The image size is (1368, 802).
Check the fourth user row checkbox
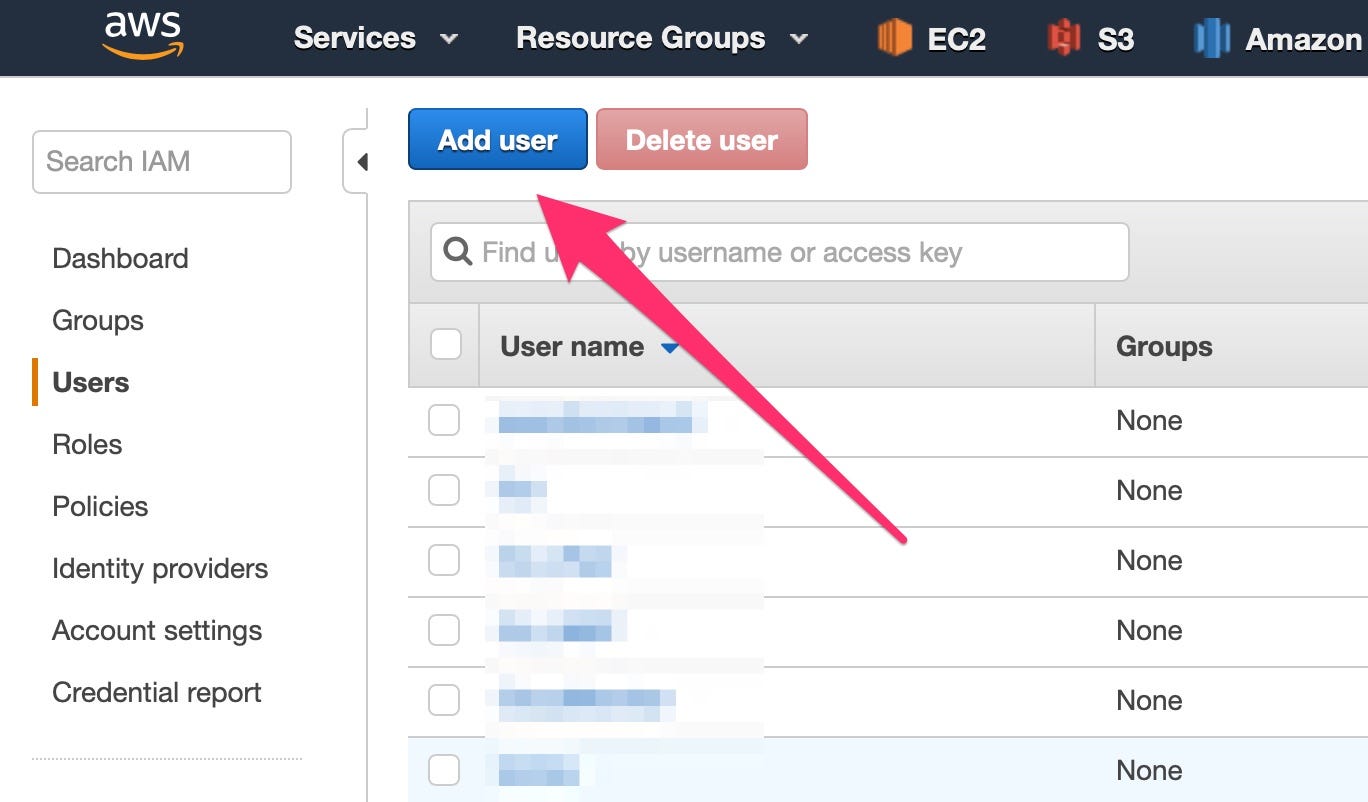[444, 630]
